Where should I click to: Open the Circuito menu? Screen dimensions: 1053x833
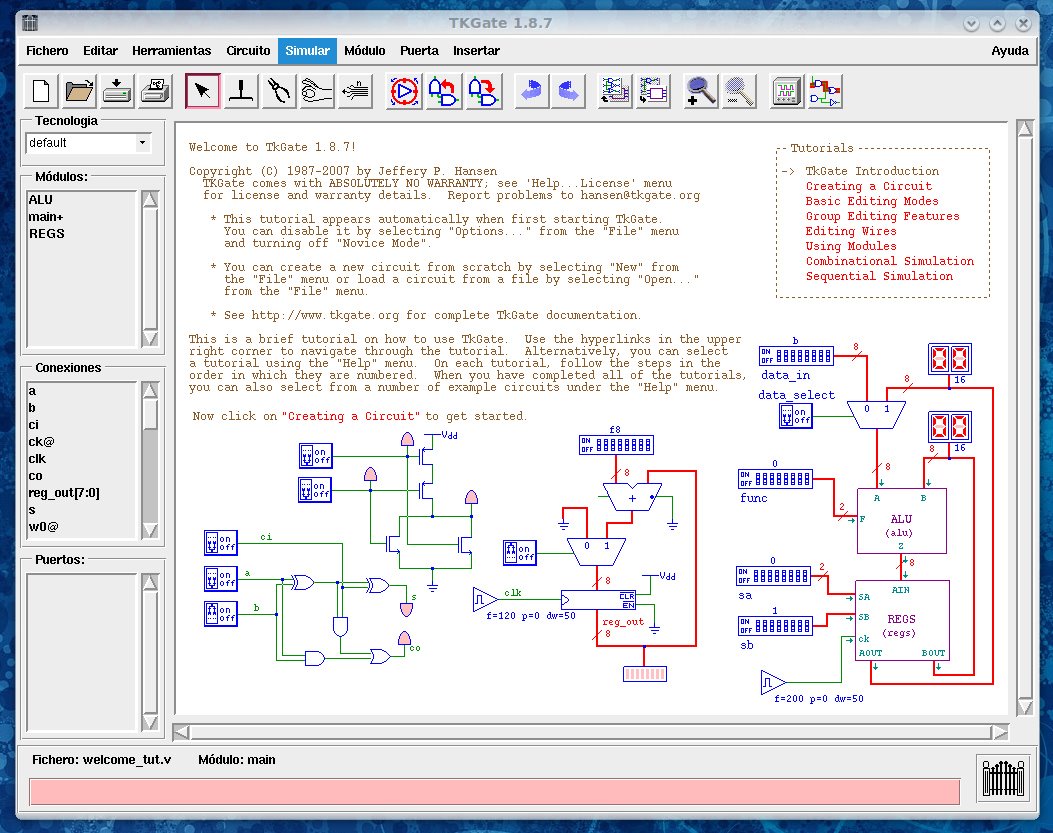248,50
